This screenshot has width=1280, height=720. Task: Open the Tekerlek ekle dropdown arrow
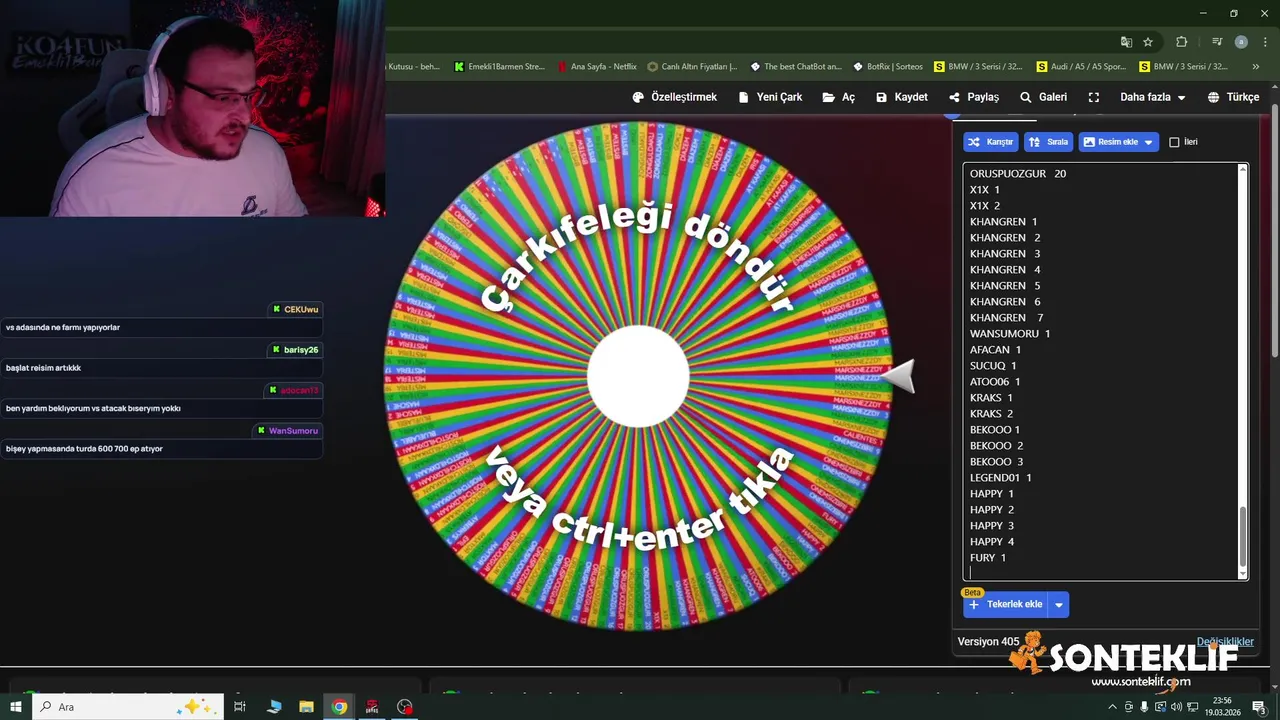coord(1059,604)
